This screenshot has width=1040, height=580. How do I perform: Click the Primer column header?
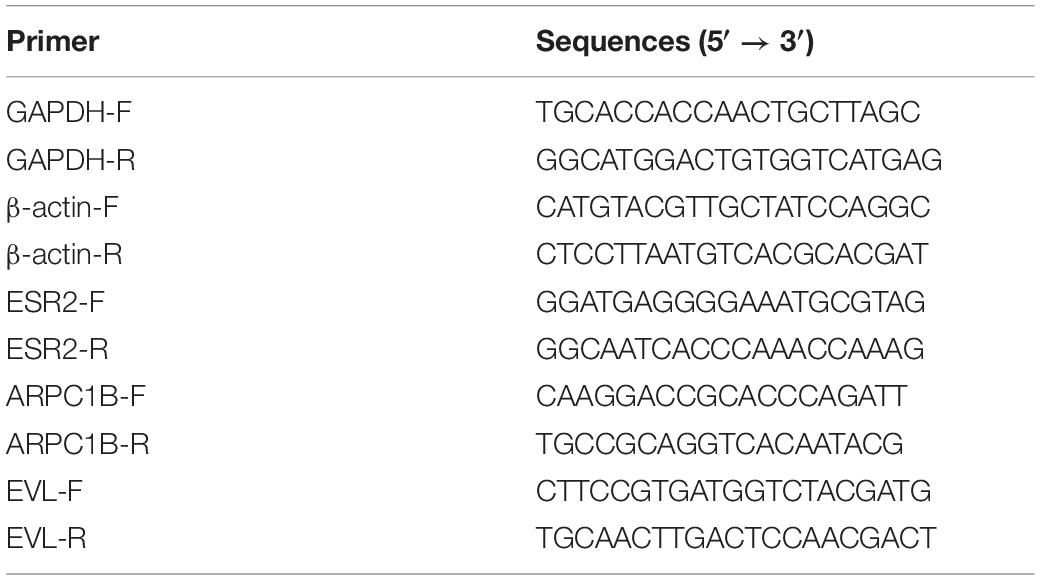point(52,42)
